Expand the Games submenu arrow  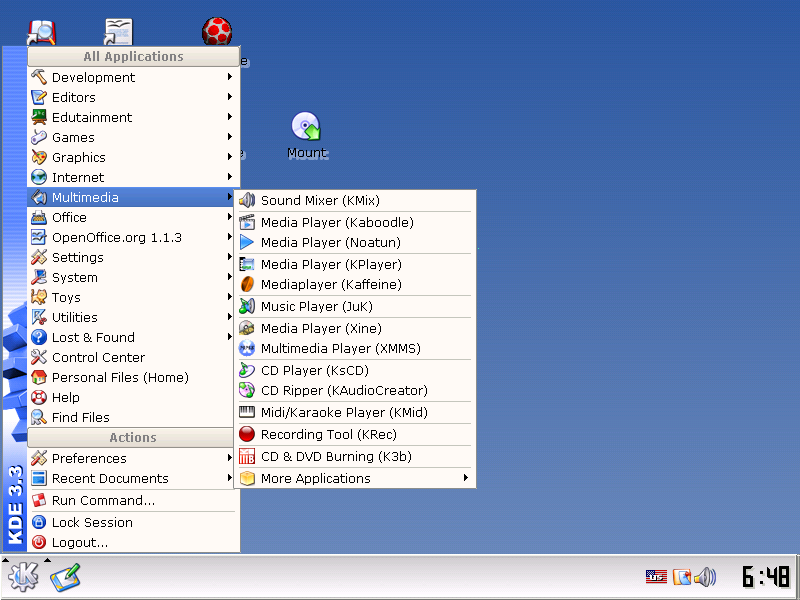230,136
